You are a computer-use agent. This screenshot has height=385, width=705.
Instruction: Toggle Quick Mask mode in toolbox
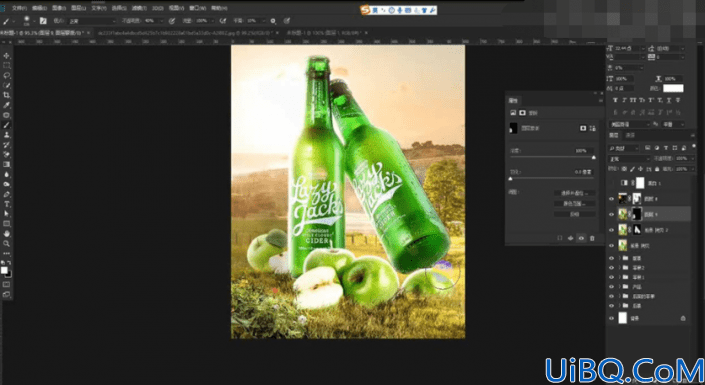point(6,284)
